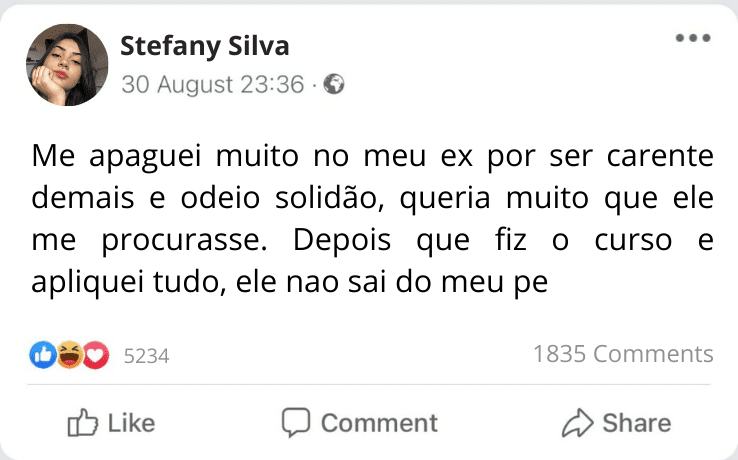Click the 30 August 23:36 timestamp
Viewport: 738px width, 460px height.
click(x=212, y=85)
